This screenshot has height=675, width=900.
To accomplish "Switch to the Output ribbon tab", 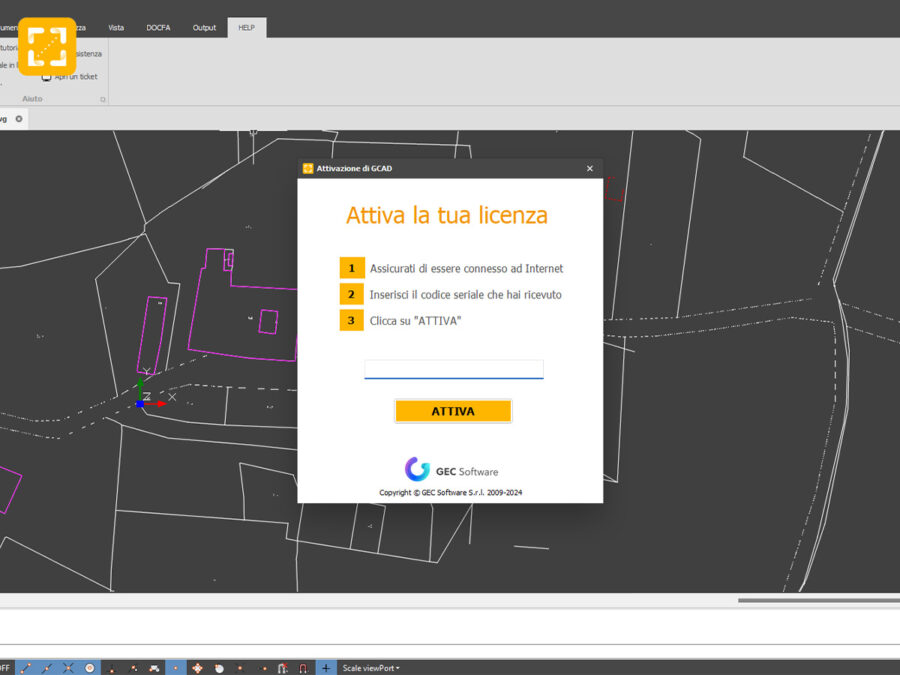I will pos(204,28).
